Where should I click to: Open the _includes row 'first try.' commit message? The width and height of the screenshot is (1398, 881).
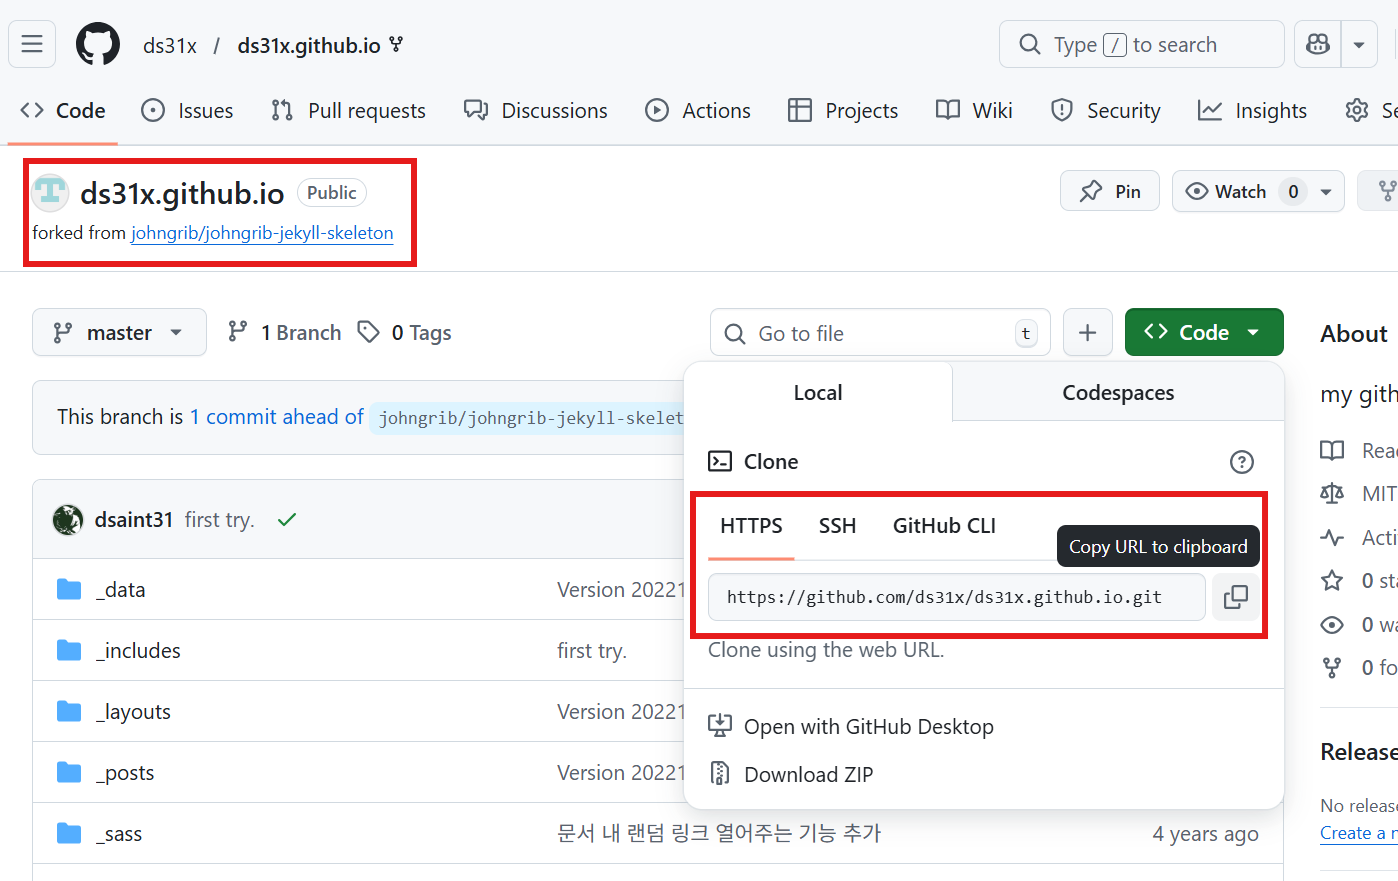click(x=592, y=651)
